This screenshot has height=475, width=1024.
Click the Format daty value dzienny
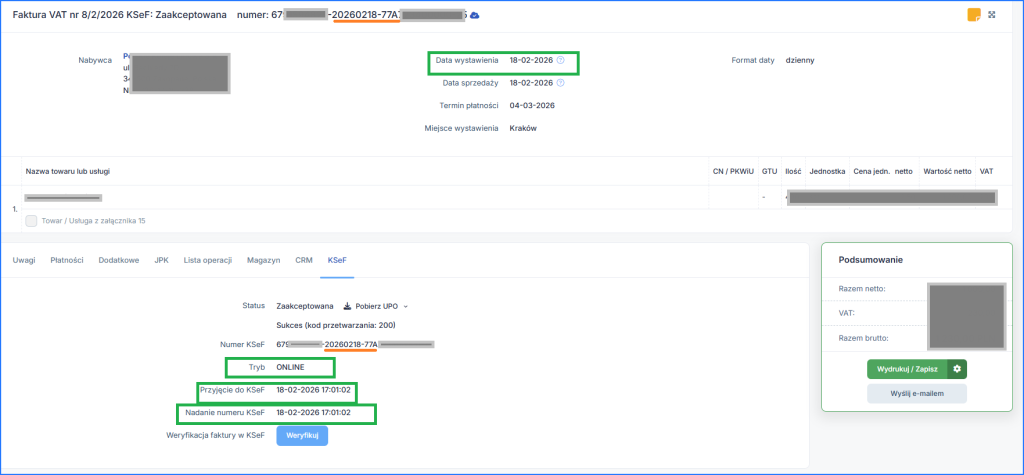click(x=801, y=60)
